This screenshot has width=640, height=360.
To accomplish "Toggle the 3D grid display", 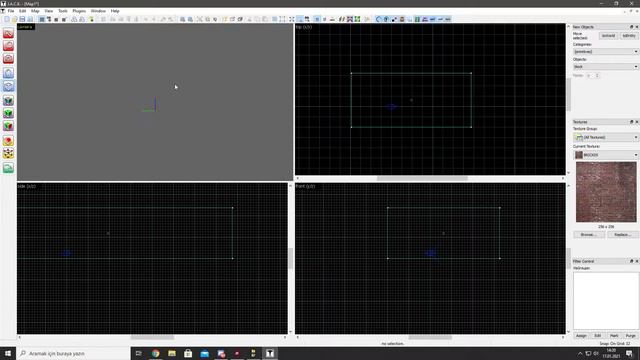I will 49,19.
